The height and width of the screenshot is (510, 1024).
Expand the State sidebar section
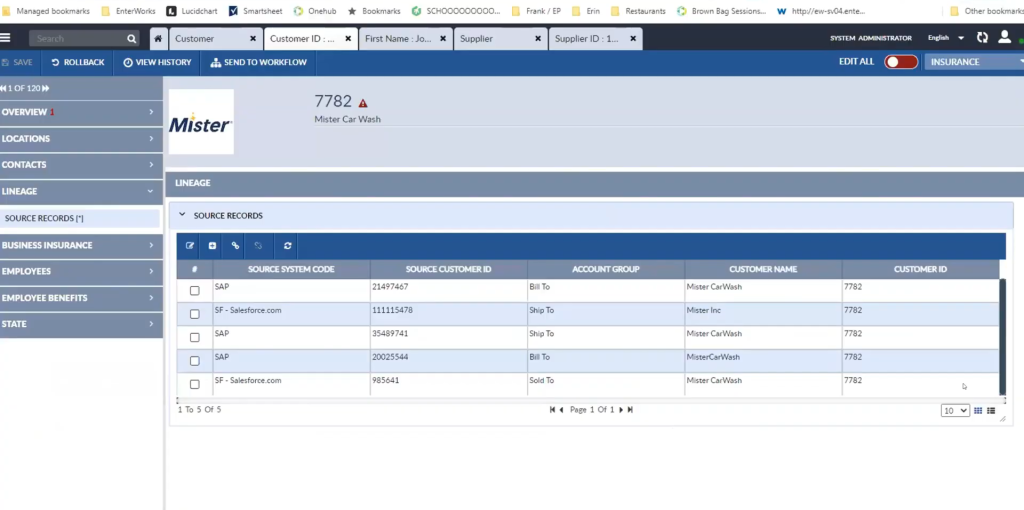(81, 324)
